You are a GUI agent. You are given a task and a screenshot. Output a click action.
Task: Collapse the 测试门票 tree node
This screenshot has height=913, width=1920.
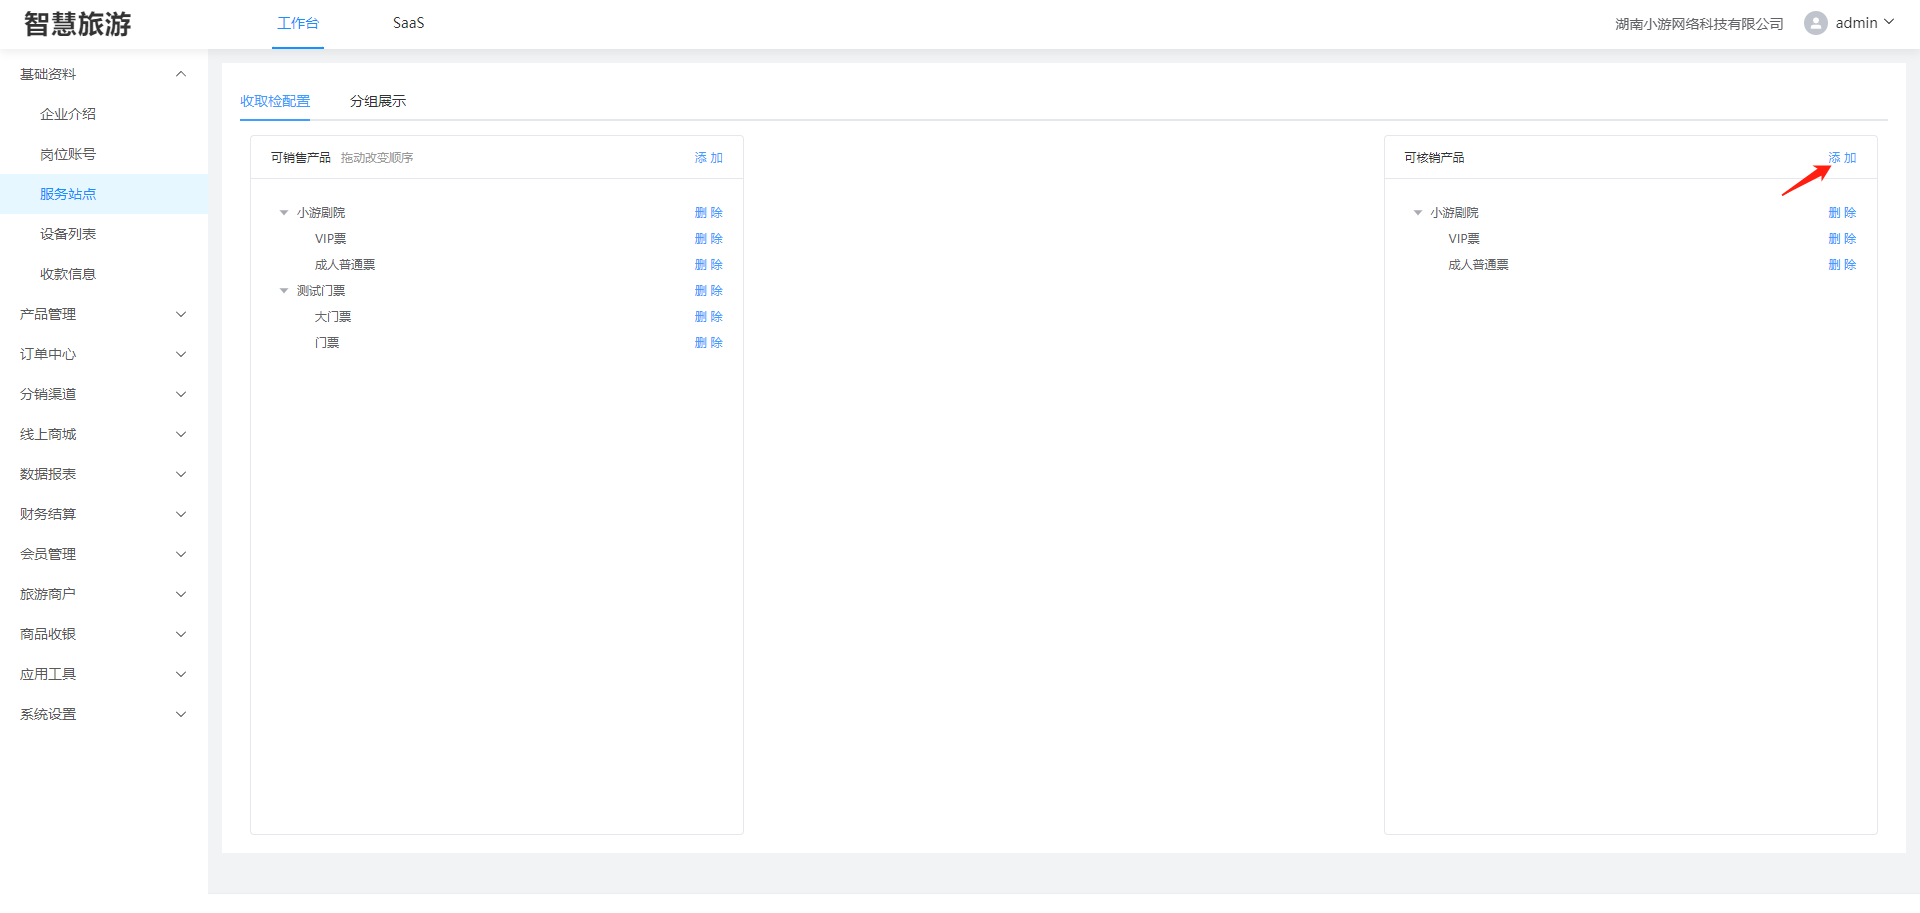[284, 291]
